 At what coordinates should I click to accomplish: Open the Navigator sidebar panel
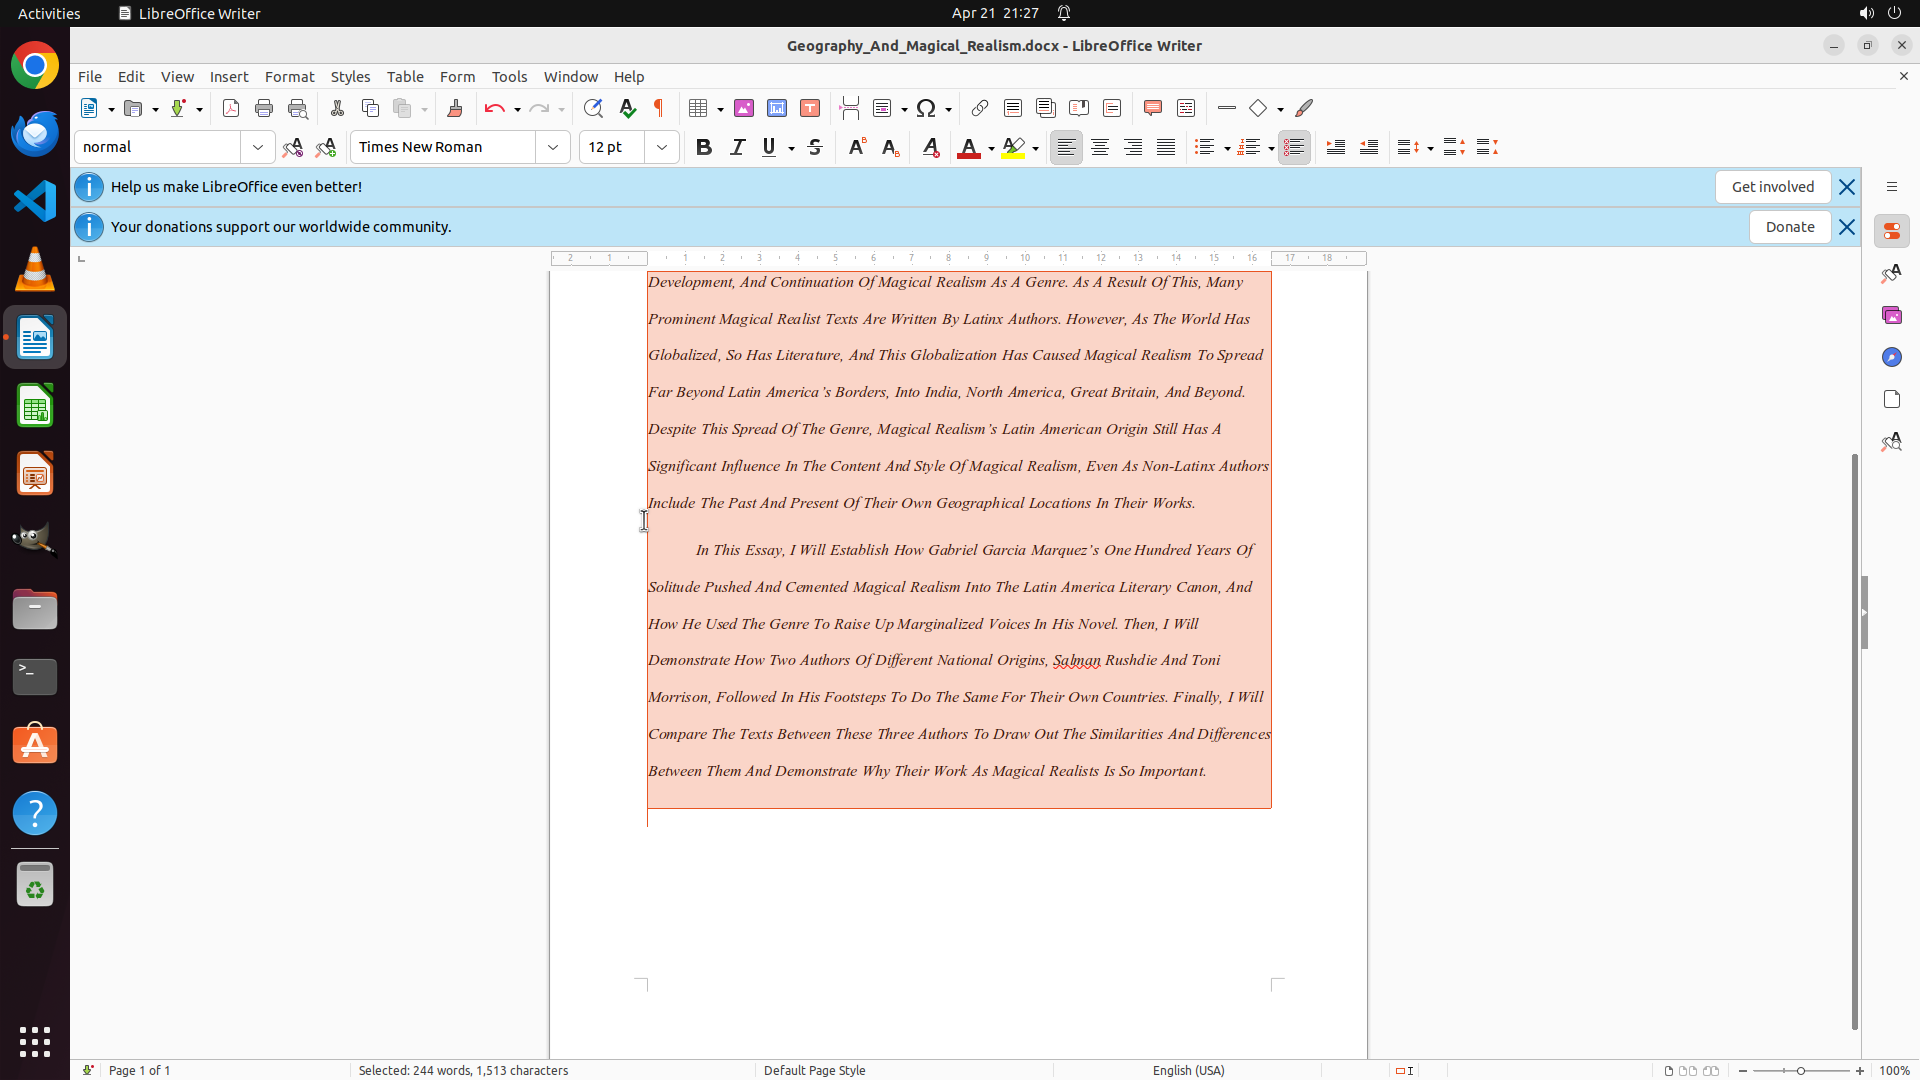(x=1891, y=357)
